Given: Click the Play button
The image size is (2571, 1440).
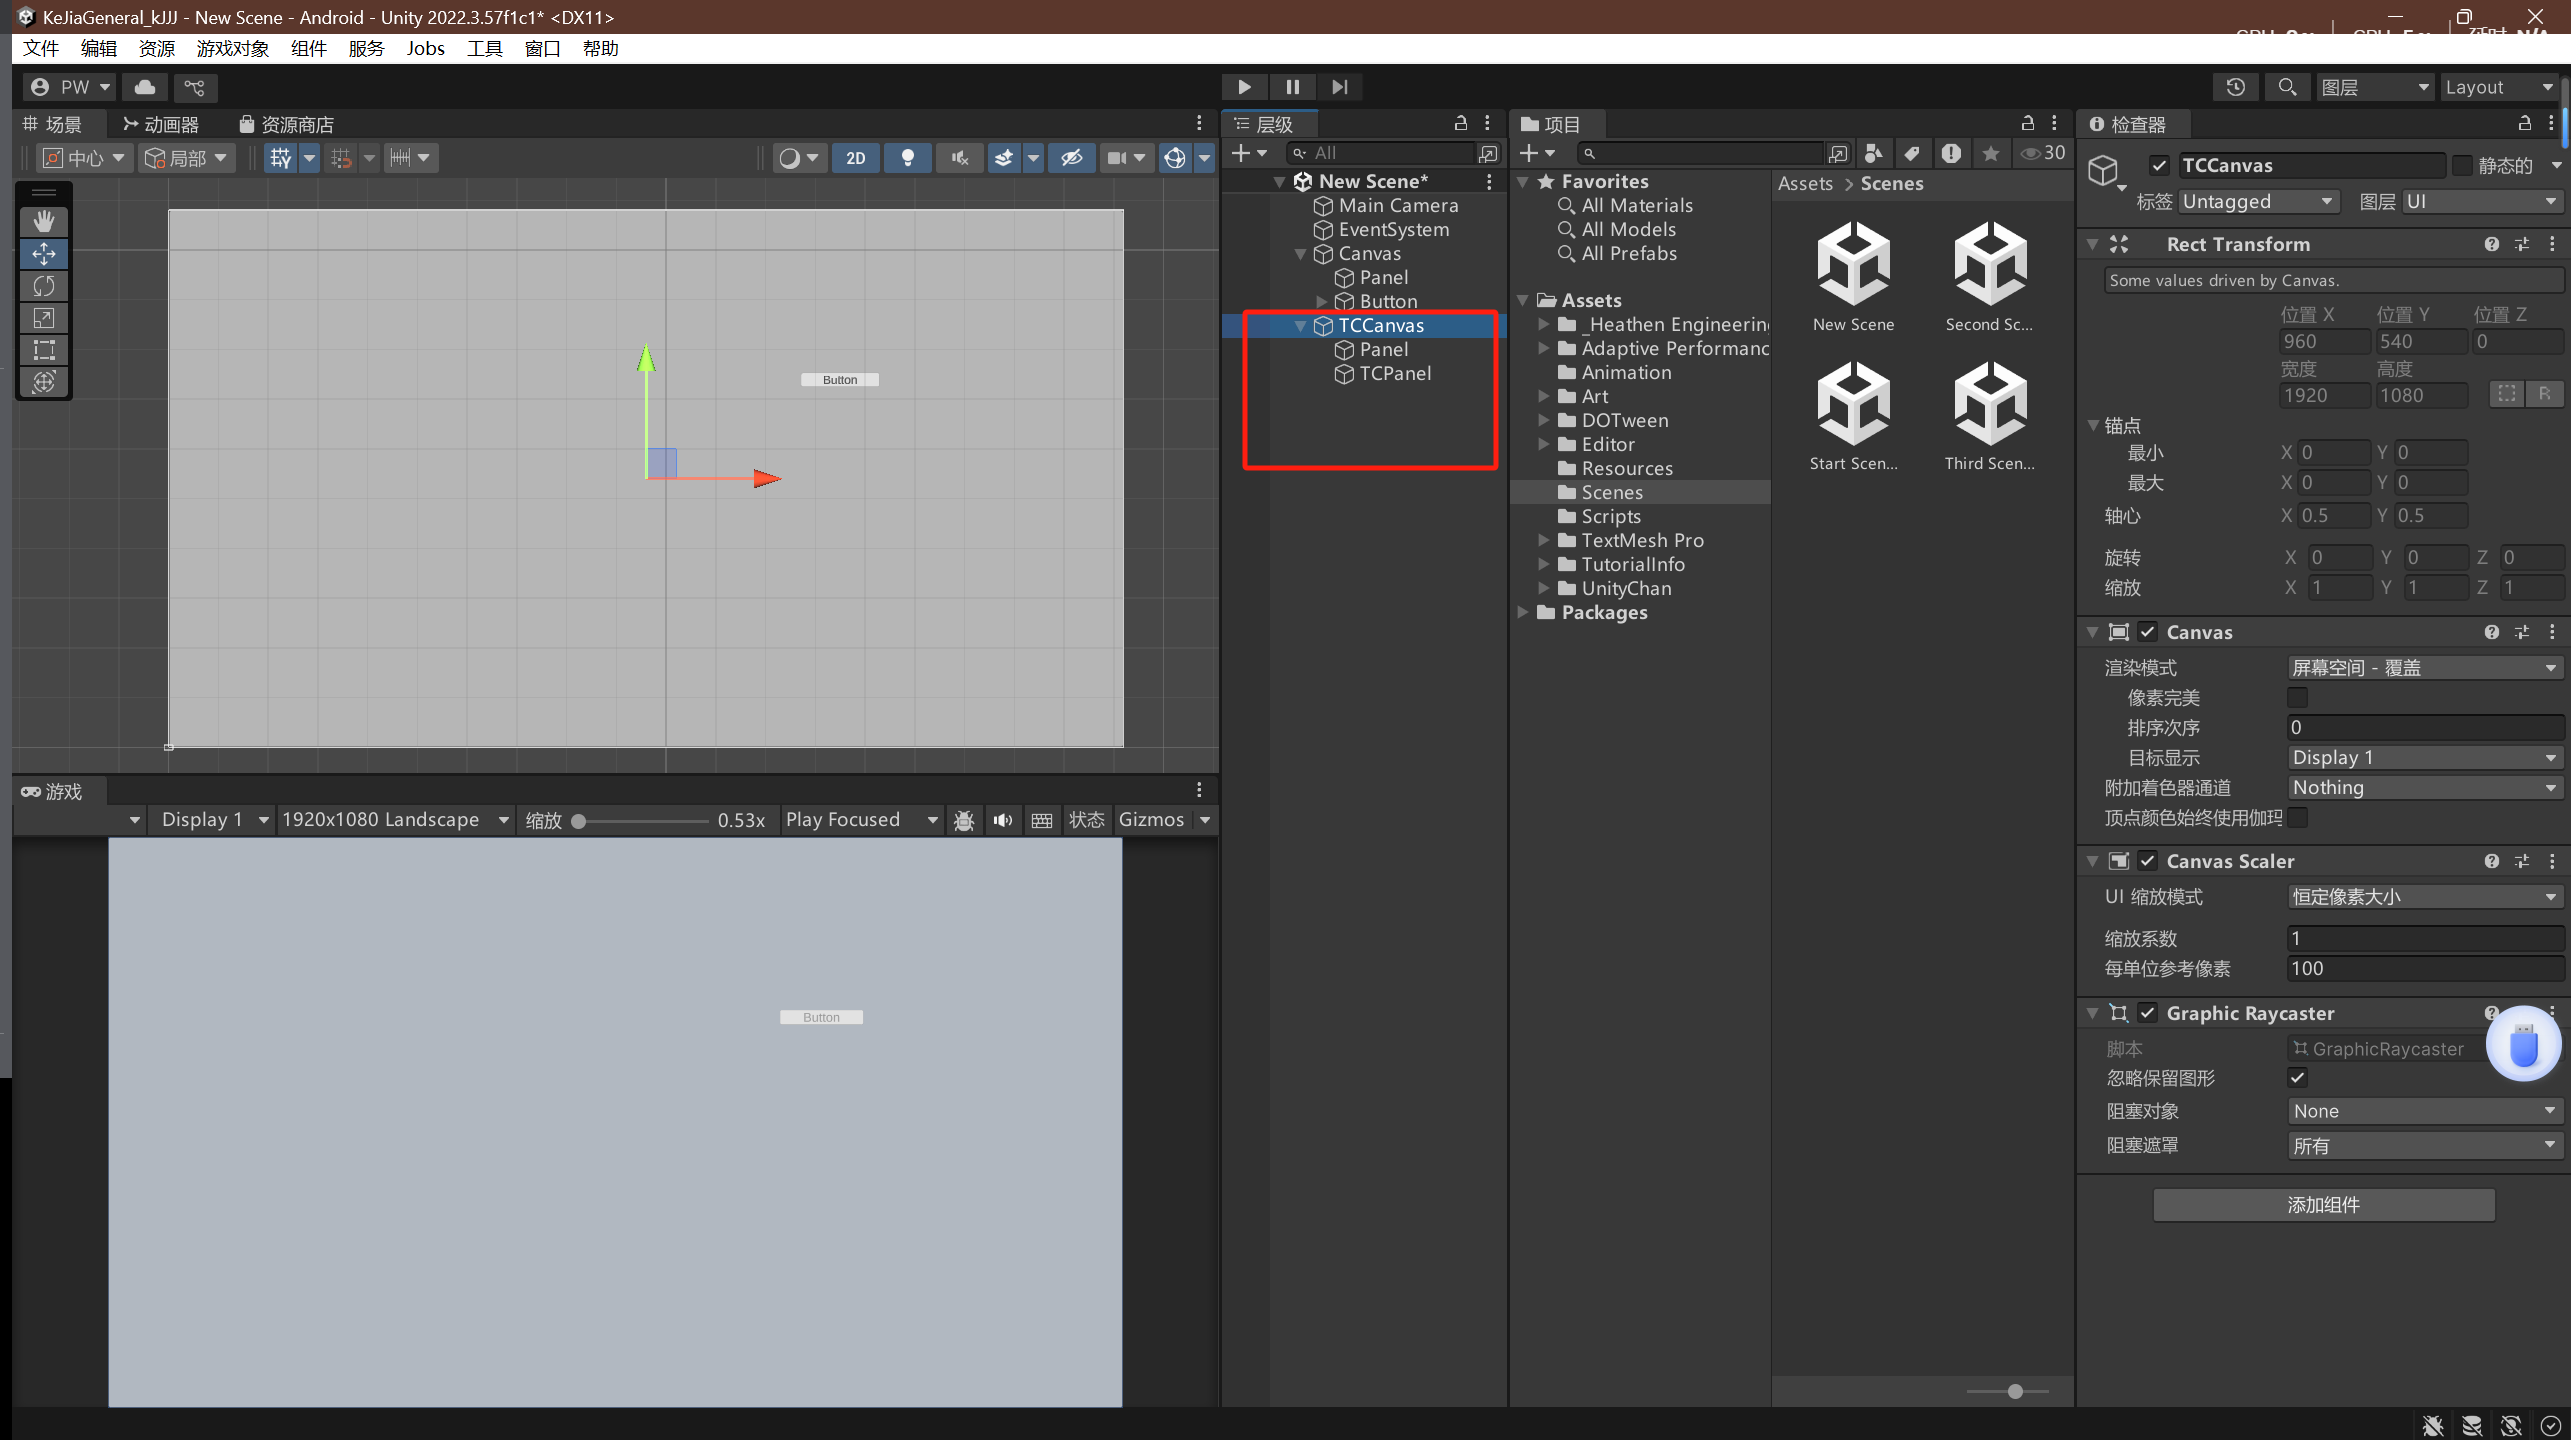Looking at the screenshot, I should [1244, 87].
